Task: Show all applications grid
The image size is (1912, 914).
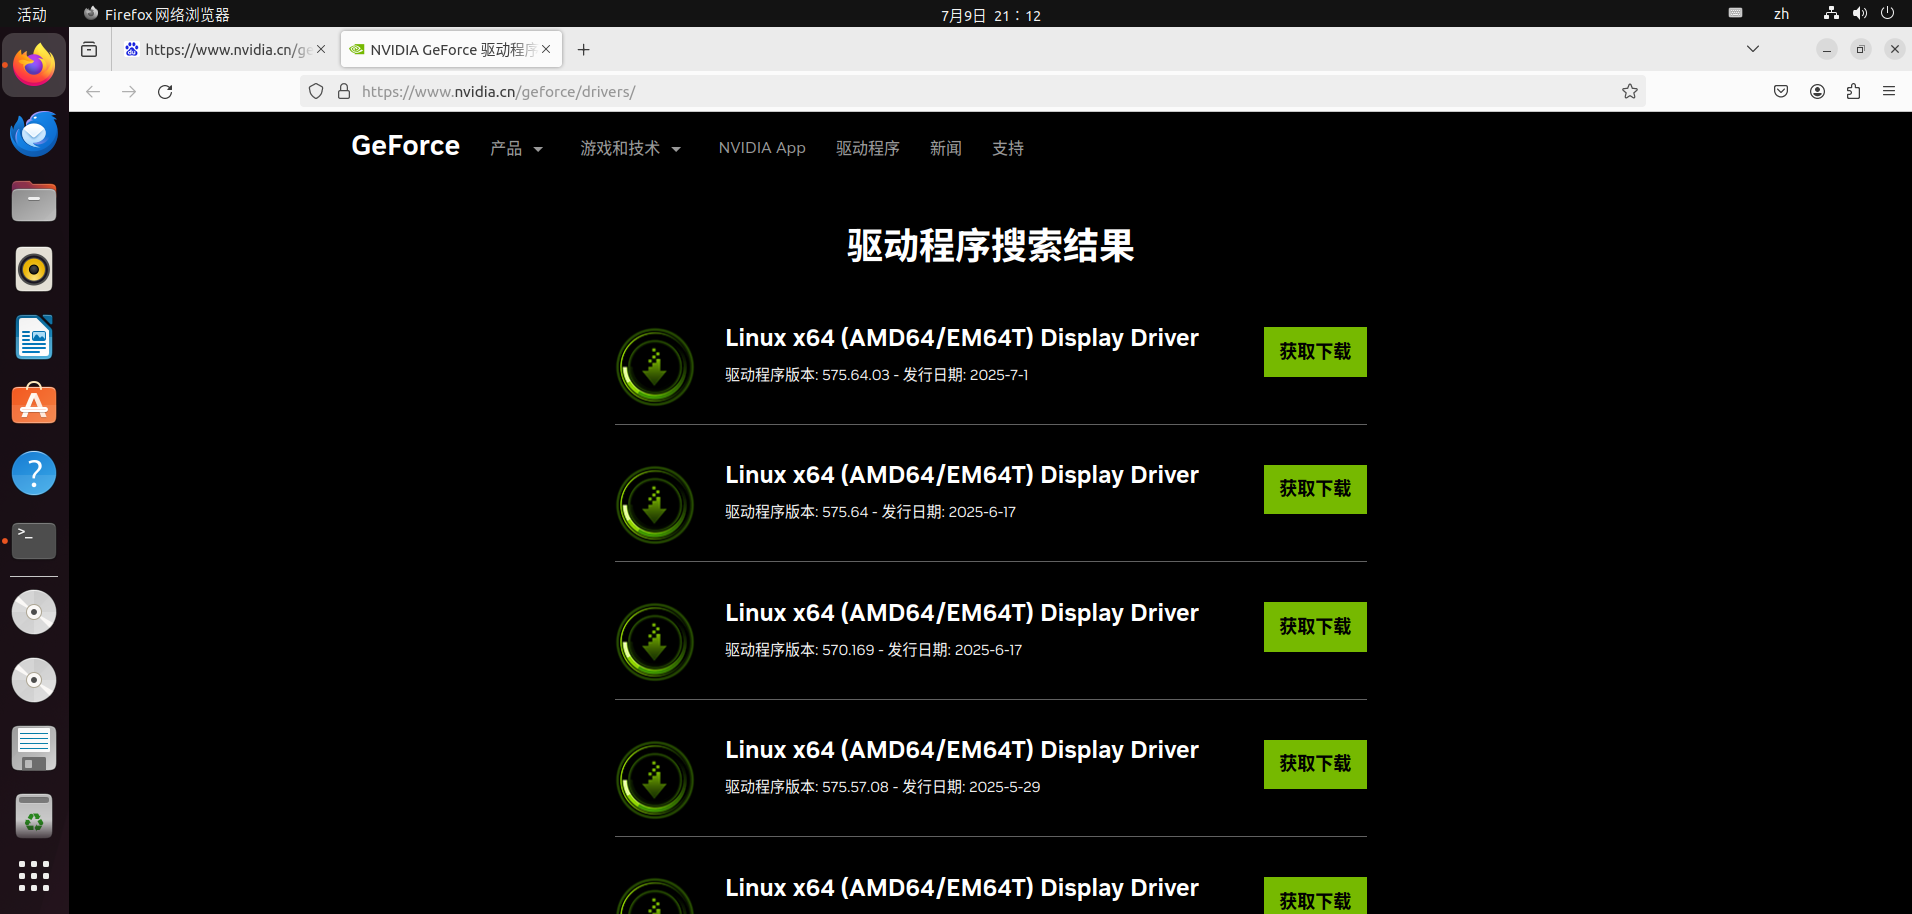Action: click(34, 876)
